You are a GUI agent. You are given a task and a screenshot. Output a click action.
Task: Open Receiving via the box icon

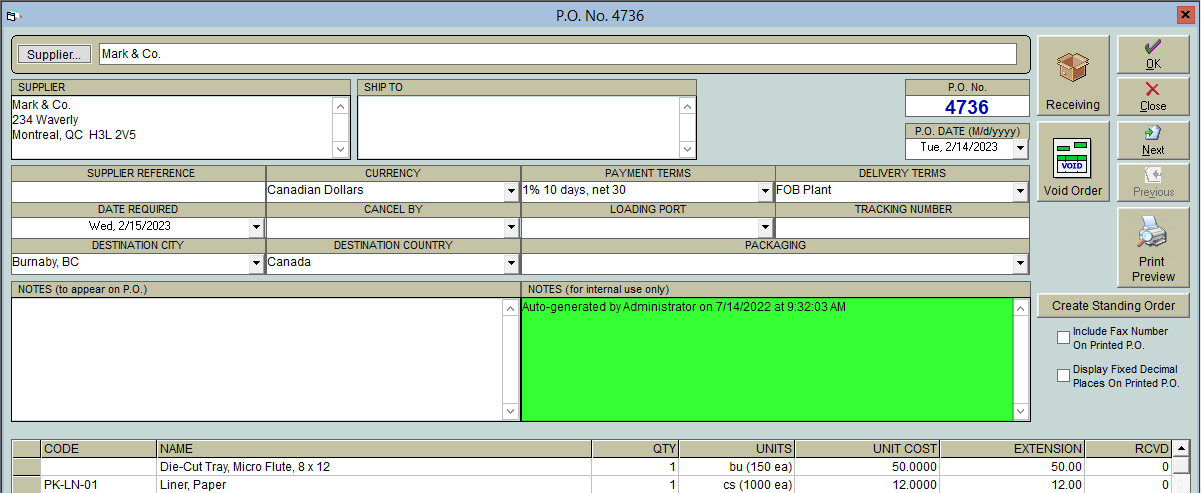click(x=1073, y=76)
